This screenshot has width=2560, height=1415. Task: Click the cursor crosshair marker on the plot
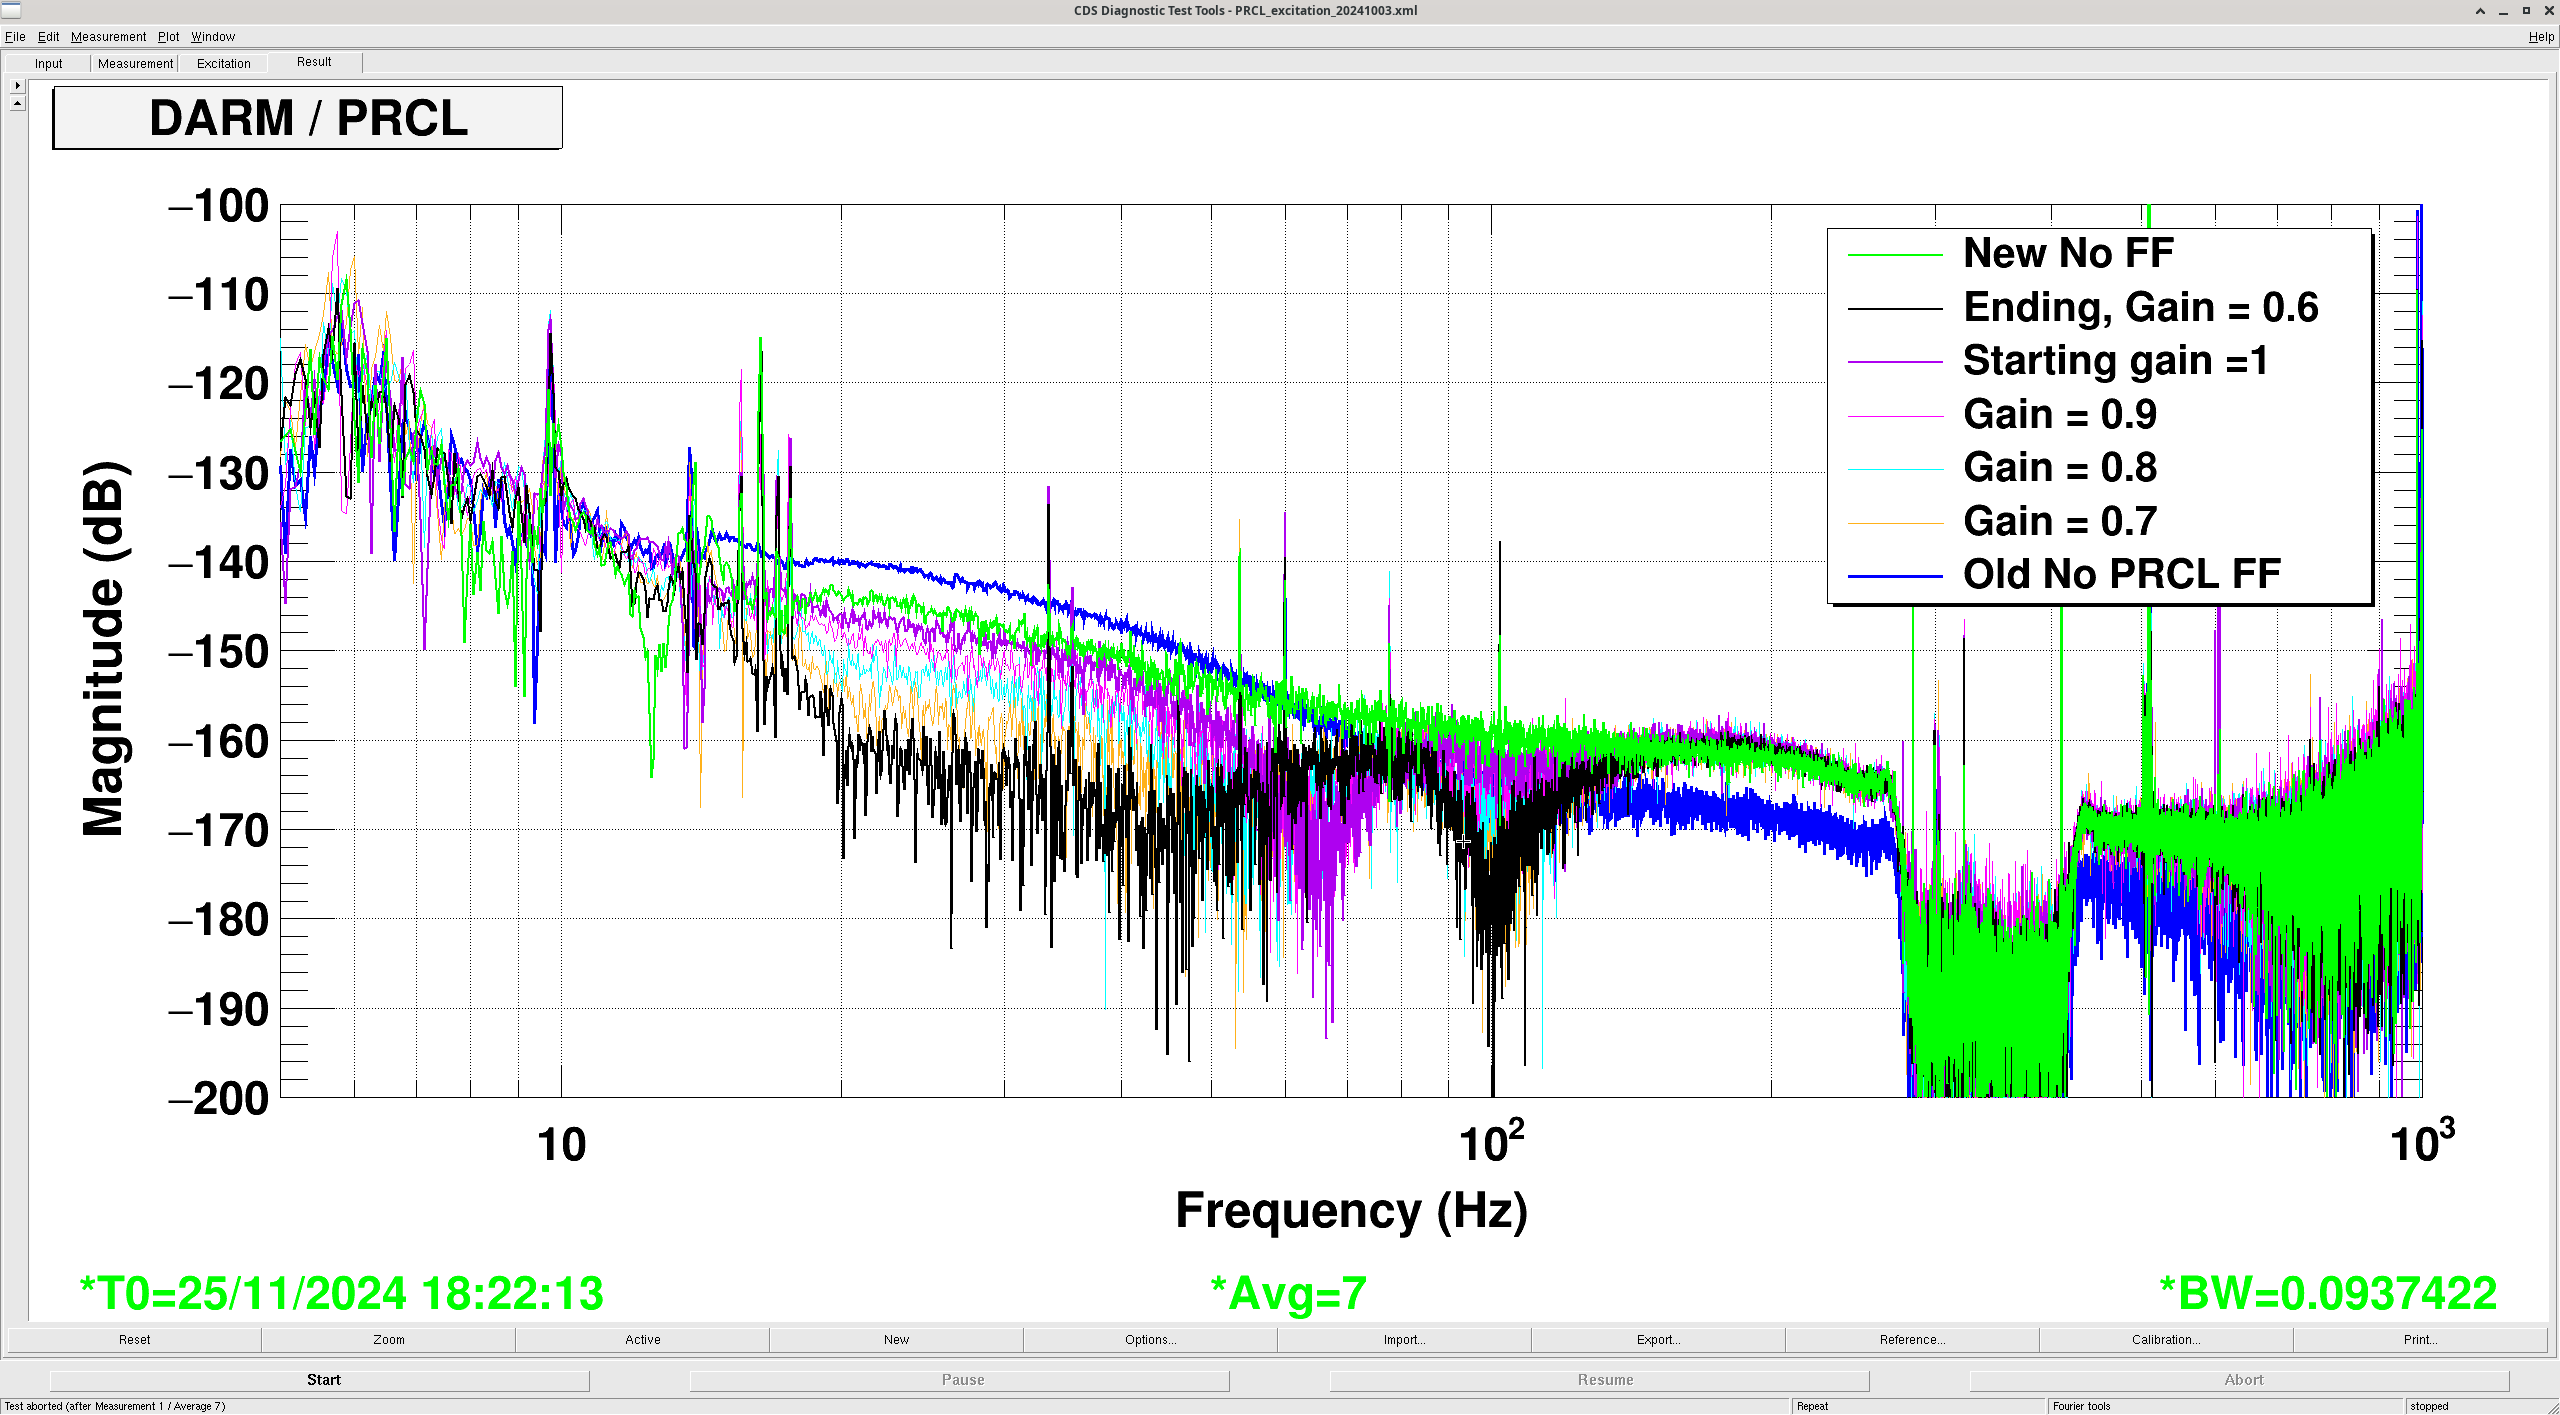(x=1463, y=842)
